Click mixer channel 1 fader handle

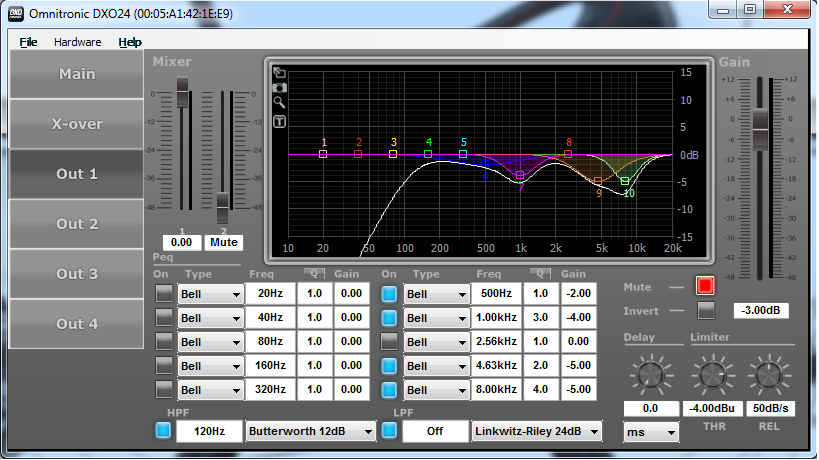pyautogui.click(x=182, y=92)
